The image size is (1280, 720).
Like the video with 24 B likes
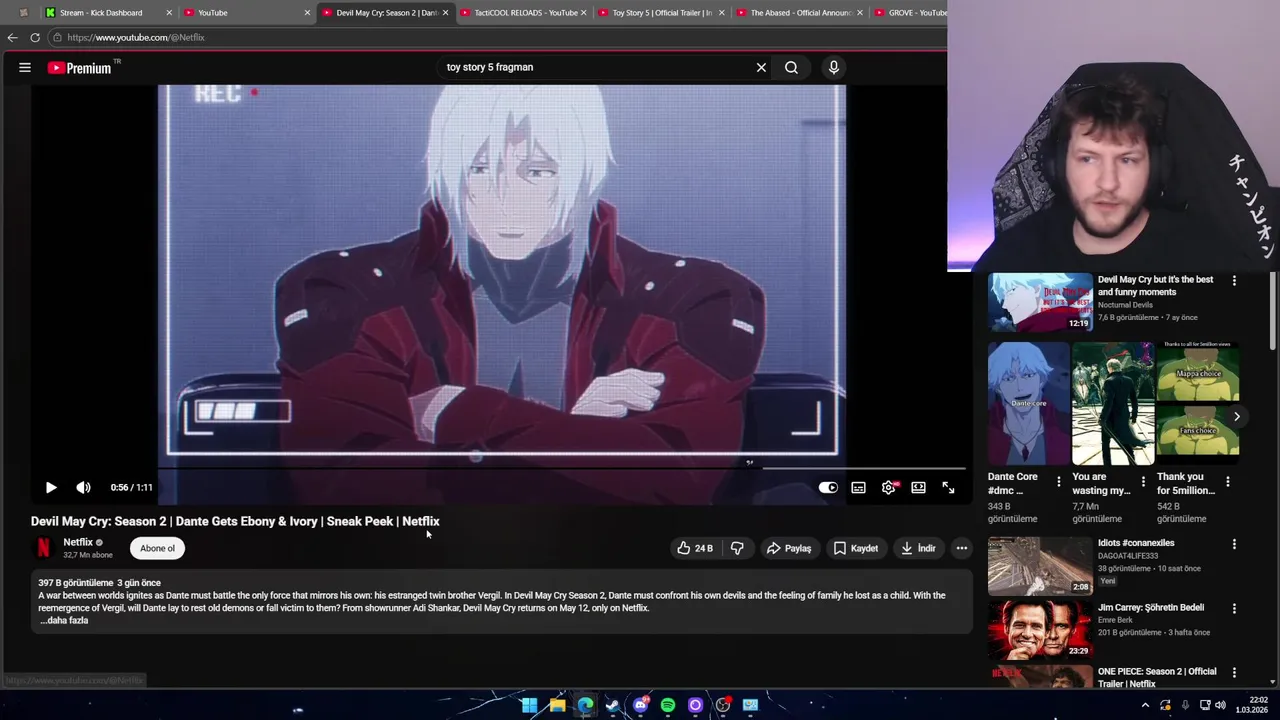coord(695,548)
